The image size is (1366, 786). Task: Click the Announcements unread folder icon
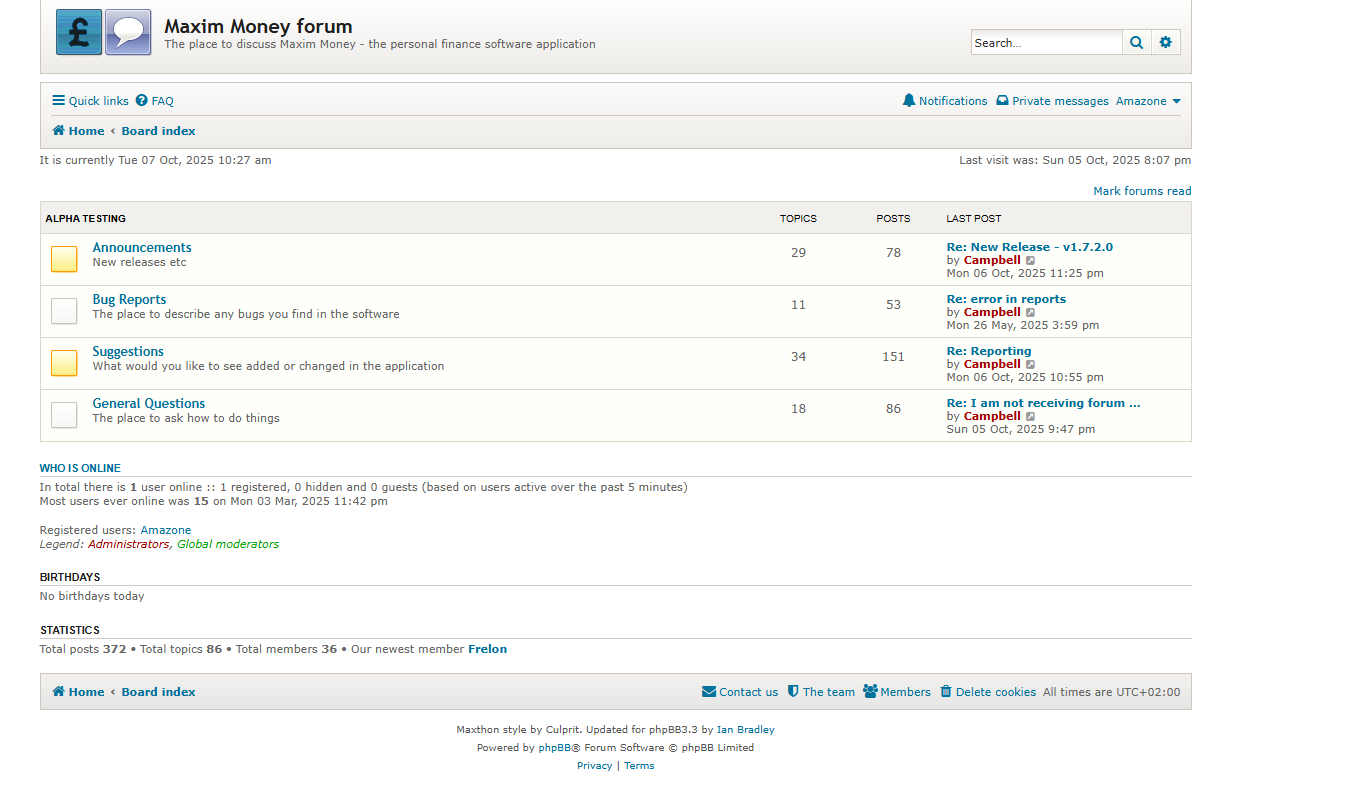64,259
